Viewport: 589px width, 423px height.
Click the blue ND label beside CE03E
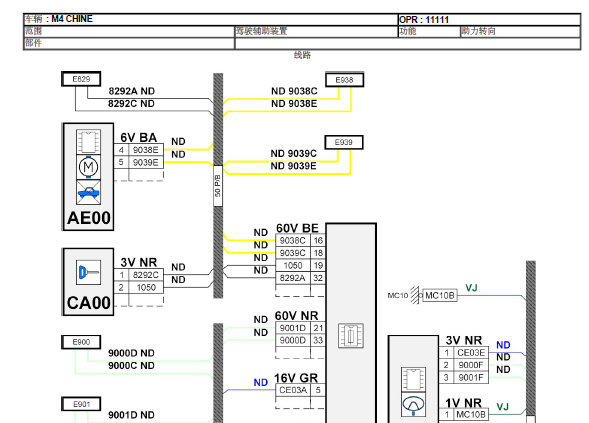pyautogui.click(x=503, y=345)
